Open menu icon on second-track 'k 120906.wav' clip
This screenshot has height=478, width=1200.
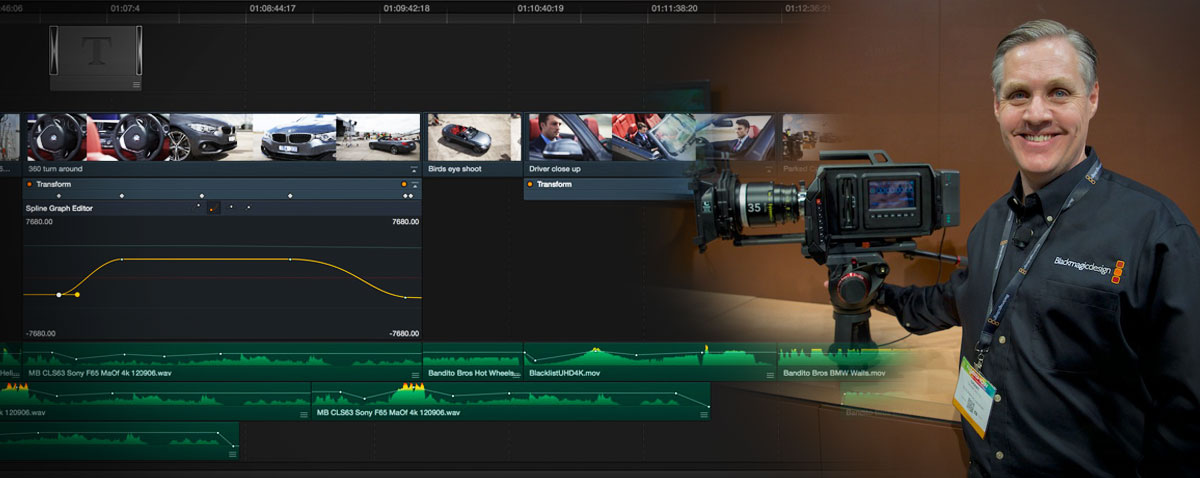click(x=304, y=414)
